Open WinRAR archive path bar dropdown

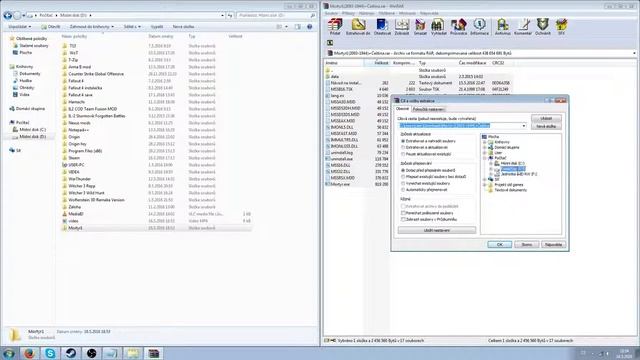click(633, 53)
